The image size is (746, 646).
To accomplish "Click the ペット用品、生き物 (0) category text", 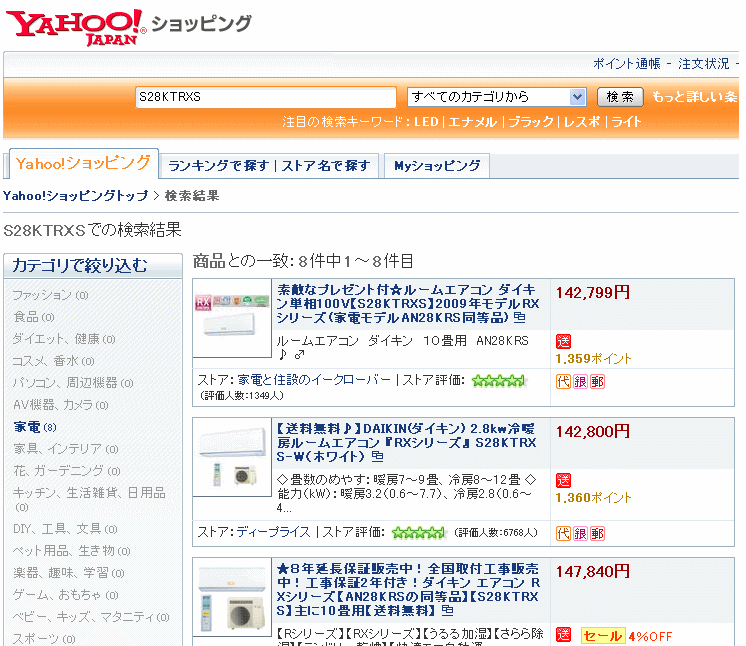I will click(x=71, y=551).
